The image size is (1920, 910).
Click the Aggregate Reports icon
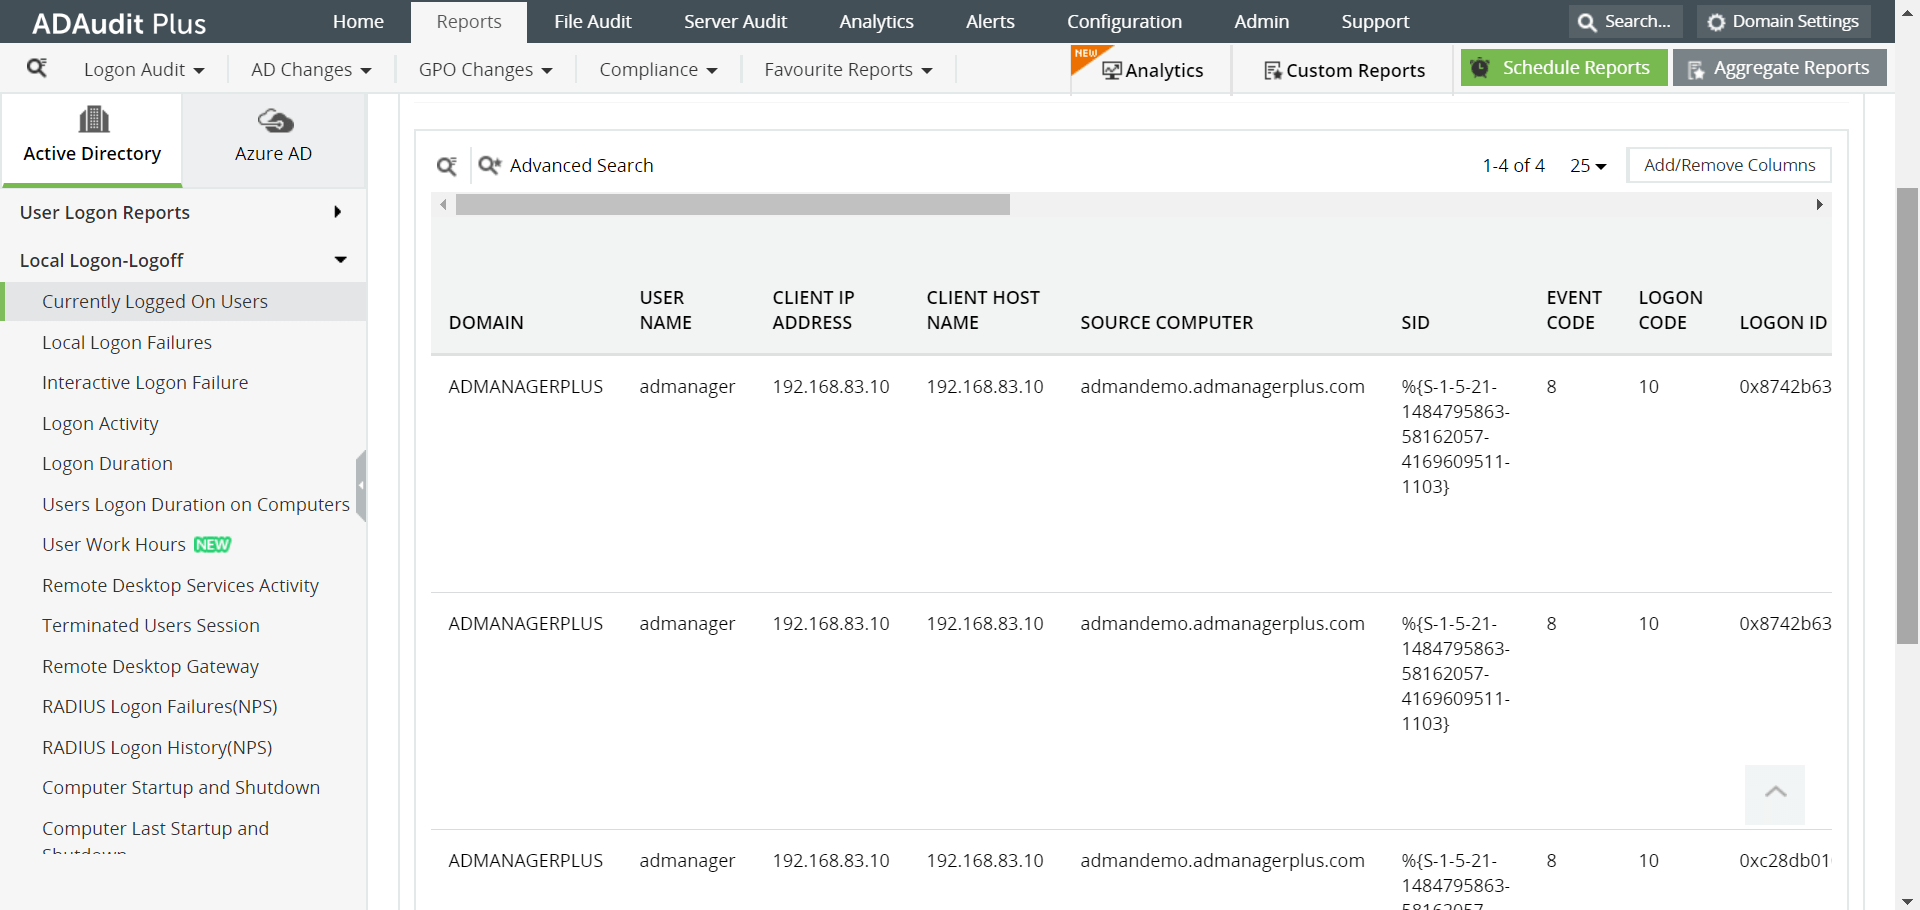point(1695,69)
